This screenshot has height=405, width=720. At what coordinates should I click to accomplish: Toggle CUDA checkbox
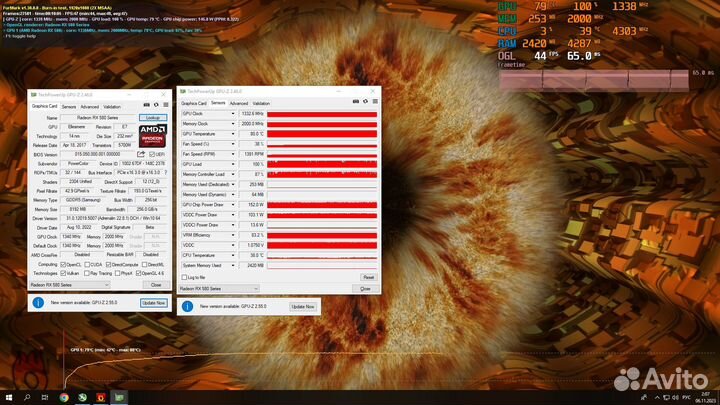87,264
